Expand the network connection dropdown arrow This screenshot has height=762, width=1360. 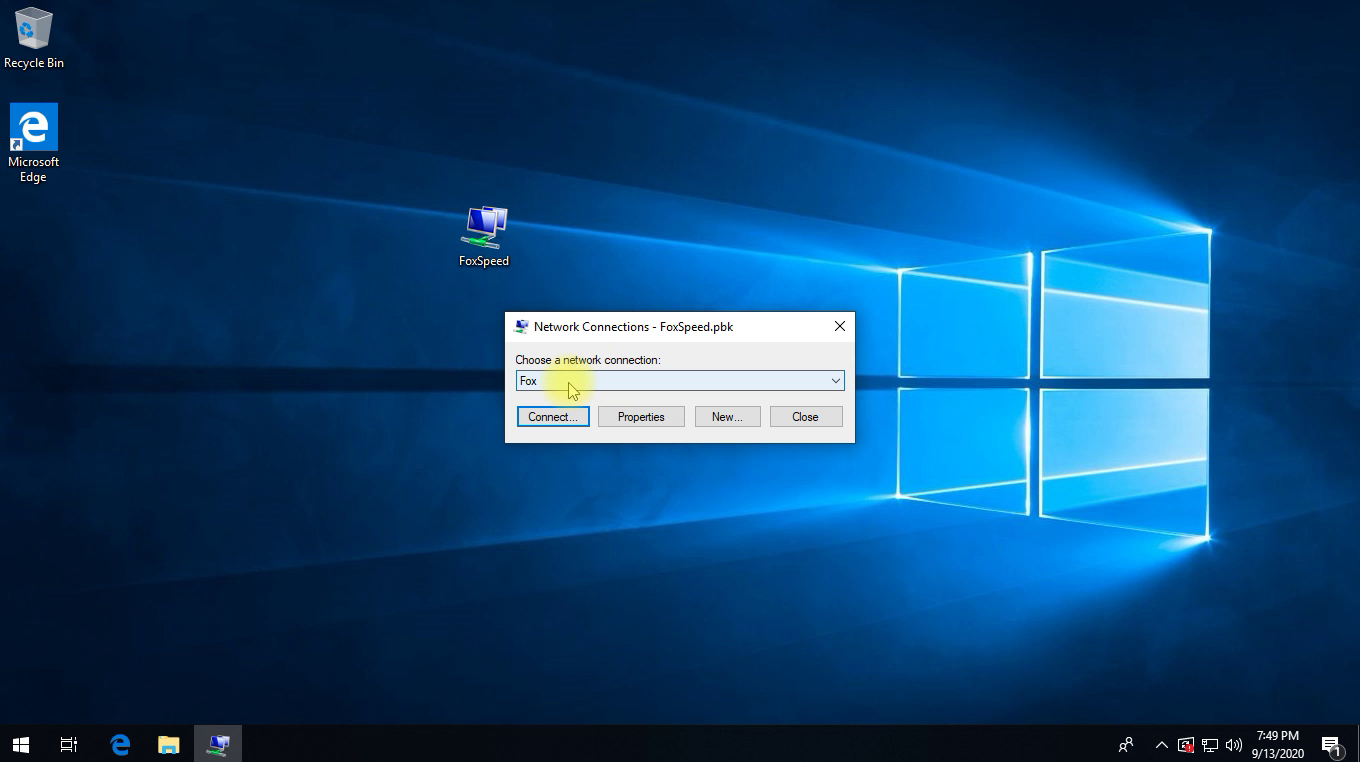tap(835, 381)
